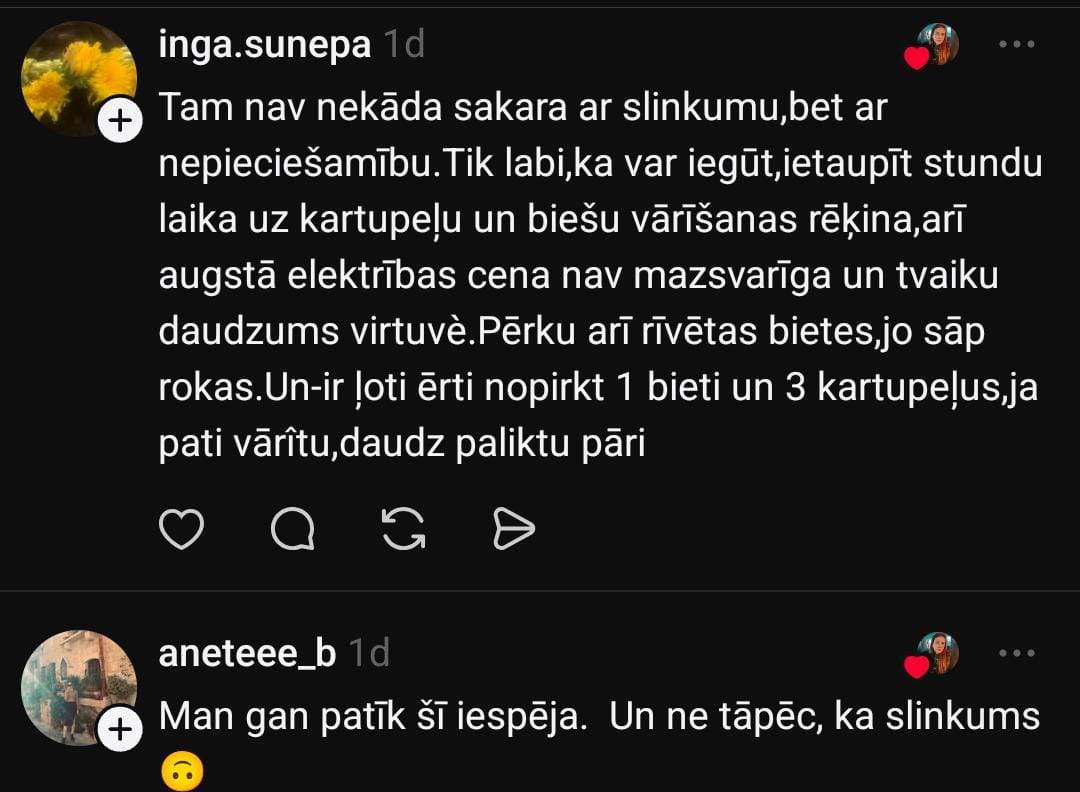Screen dimensions: 1080x792
Task: Click the 1d timestamp beside inga.sunepa
Action: [x=405, y=45]
